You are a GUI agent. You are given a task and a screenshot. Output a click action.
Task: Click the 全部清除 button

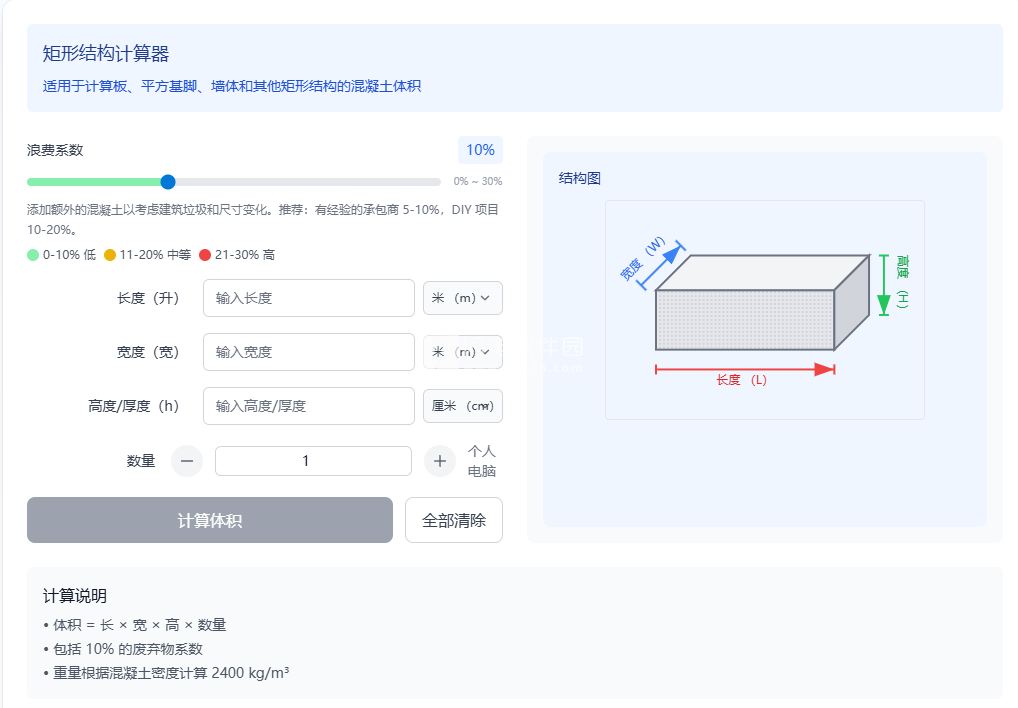[454, 520]
